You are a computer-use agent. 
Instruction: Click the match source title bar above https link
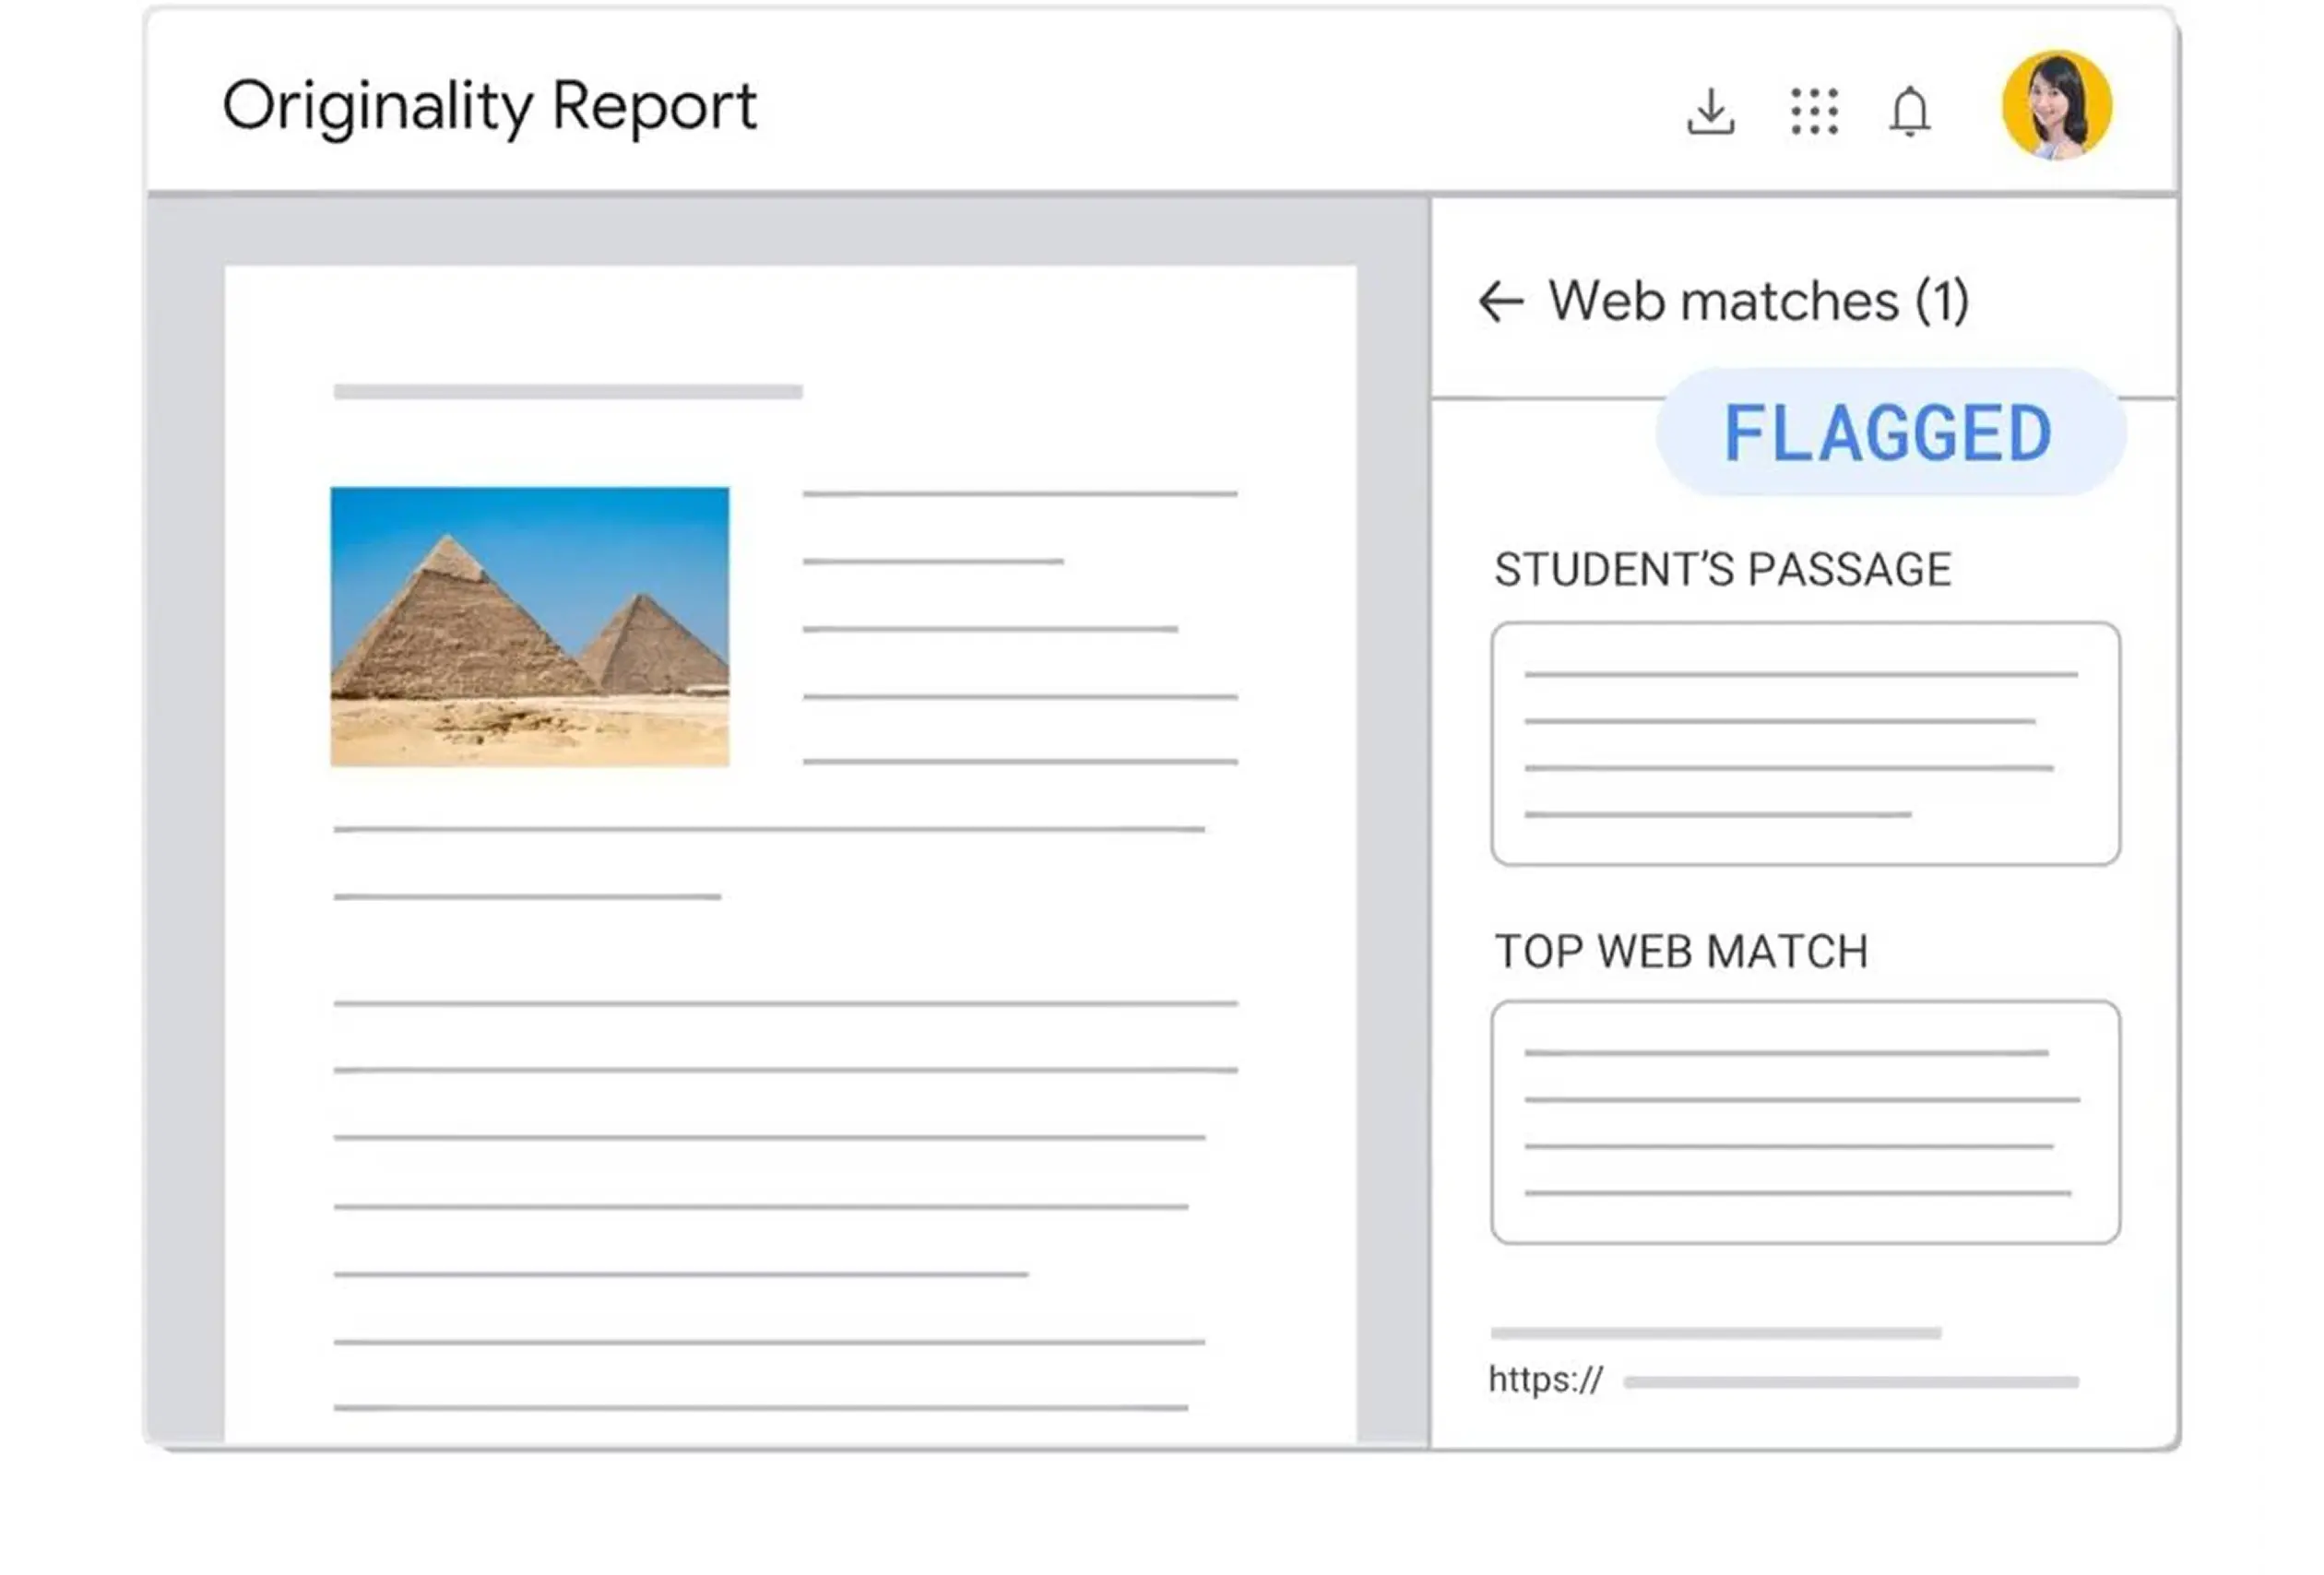(1715, 1333)
